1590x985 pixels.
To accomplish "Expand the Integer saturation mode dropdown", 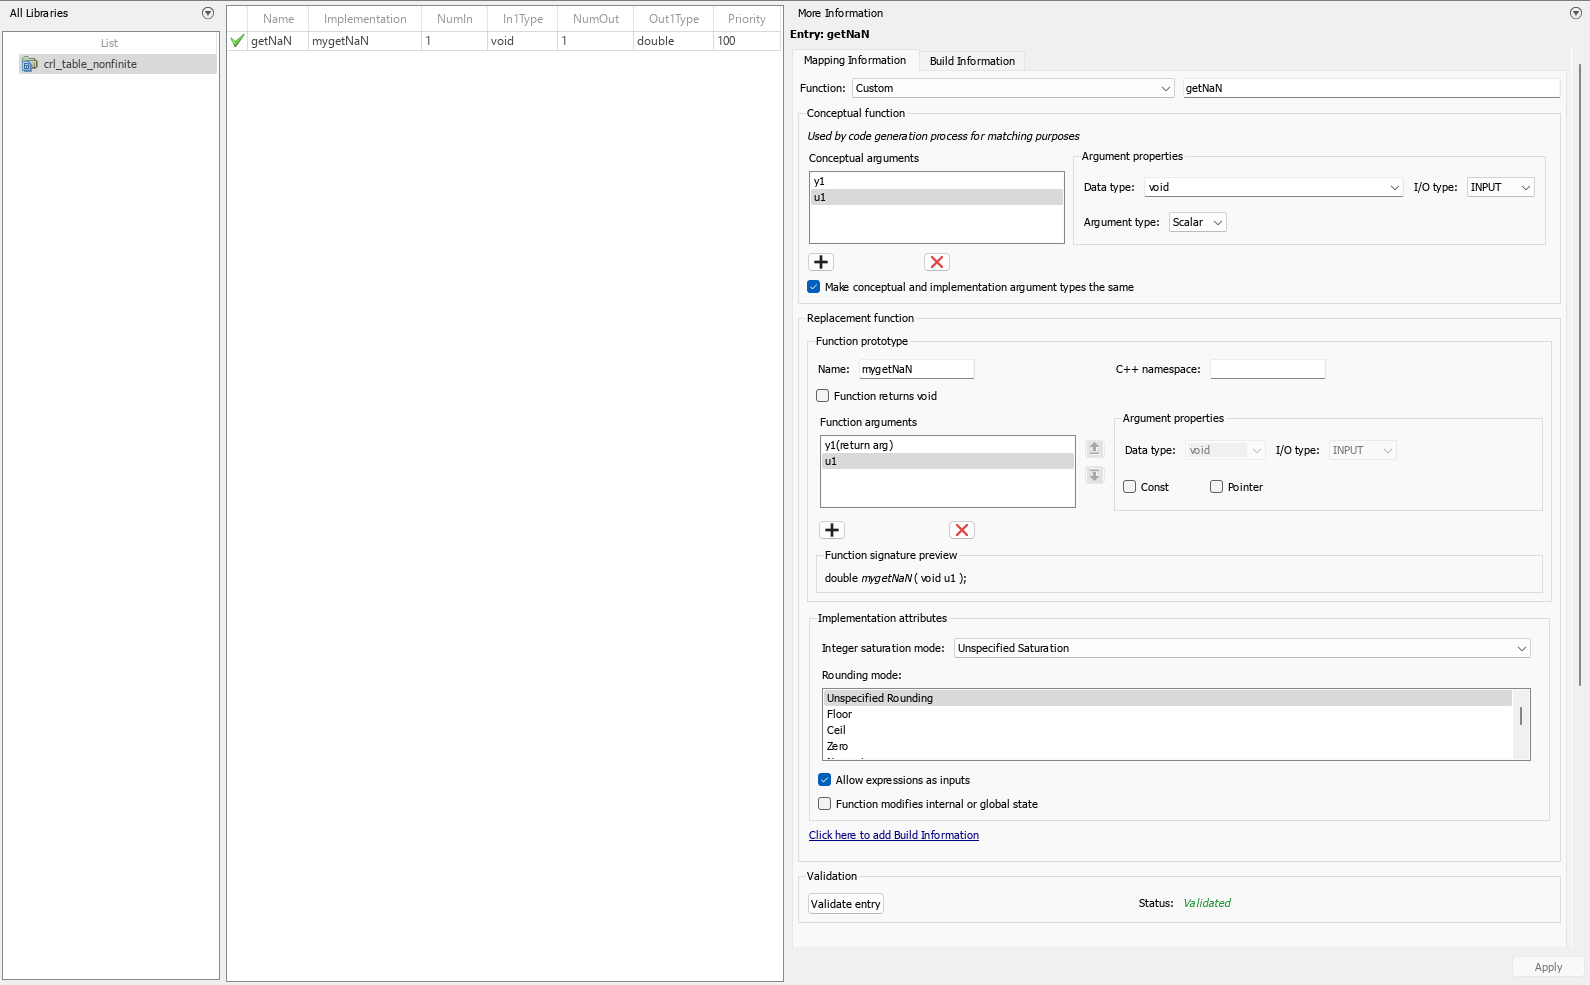I will click(x=1241, y=648).
